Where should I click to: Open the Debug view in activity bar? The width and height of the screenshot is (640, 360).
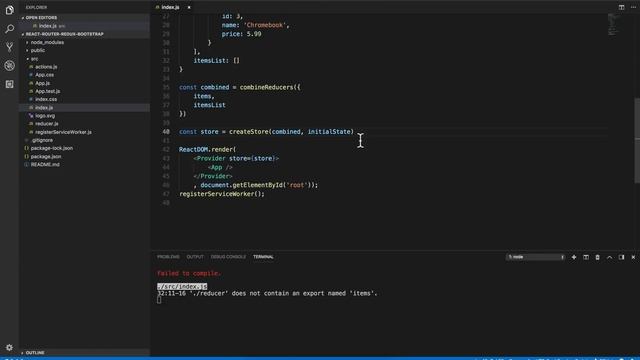click(x=9, y=65)
